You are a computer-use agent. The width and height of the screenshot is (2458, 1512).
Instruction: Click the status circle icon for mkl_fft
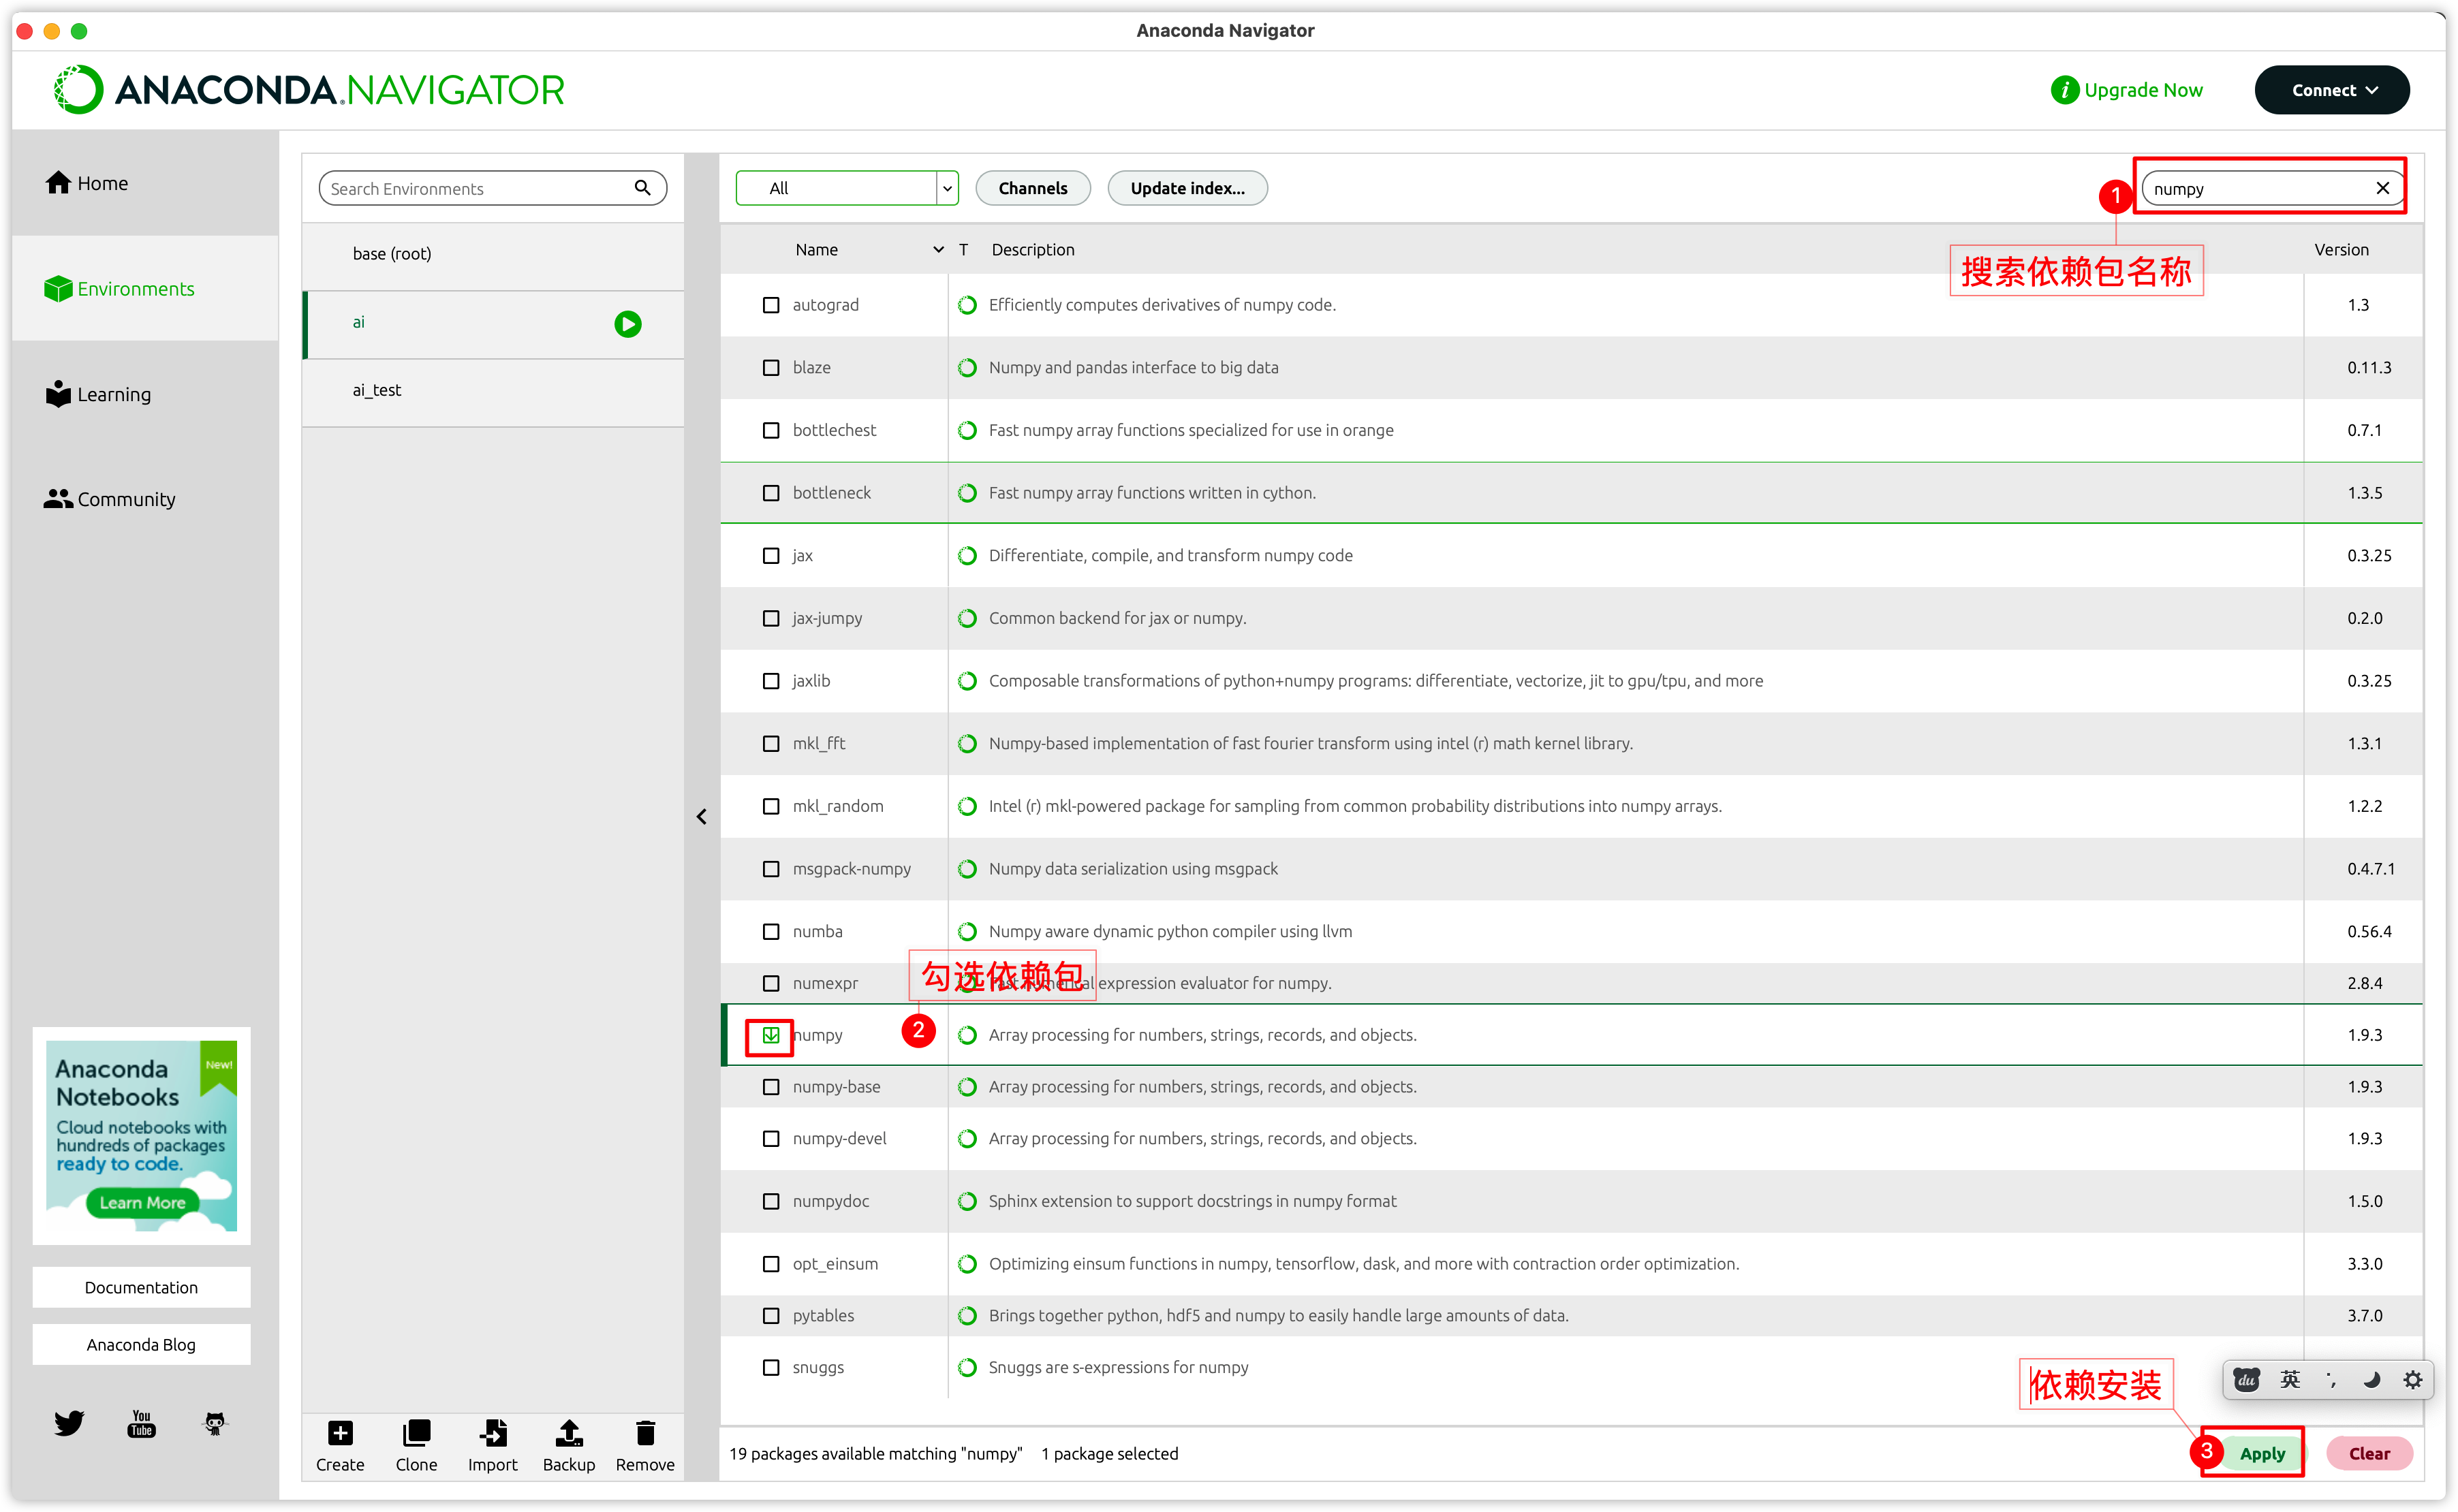click(966, 743)
